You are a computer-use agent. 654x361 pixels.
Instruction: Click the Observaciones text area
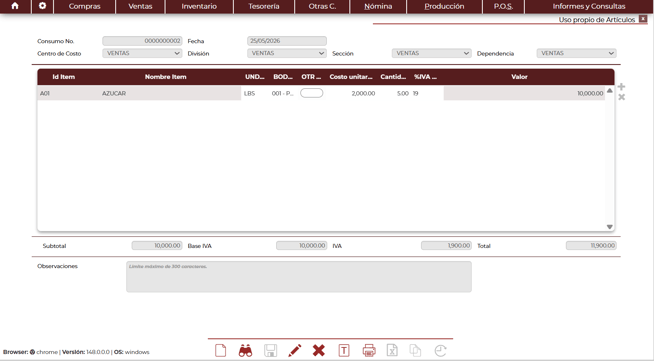(x=299, y=277)
